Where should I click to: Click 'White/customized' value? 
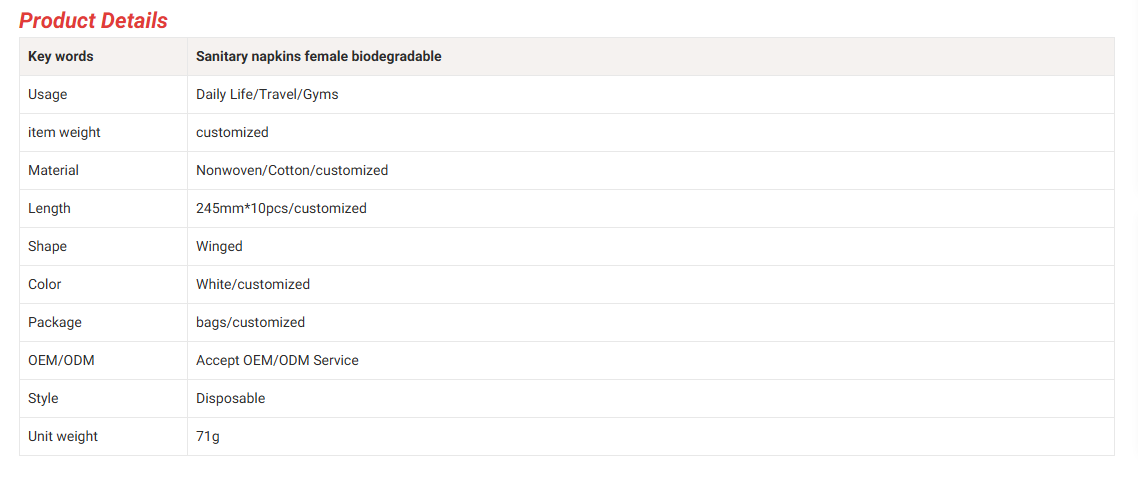[253, 284]
